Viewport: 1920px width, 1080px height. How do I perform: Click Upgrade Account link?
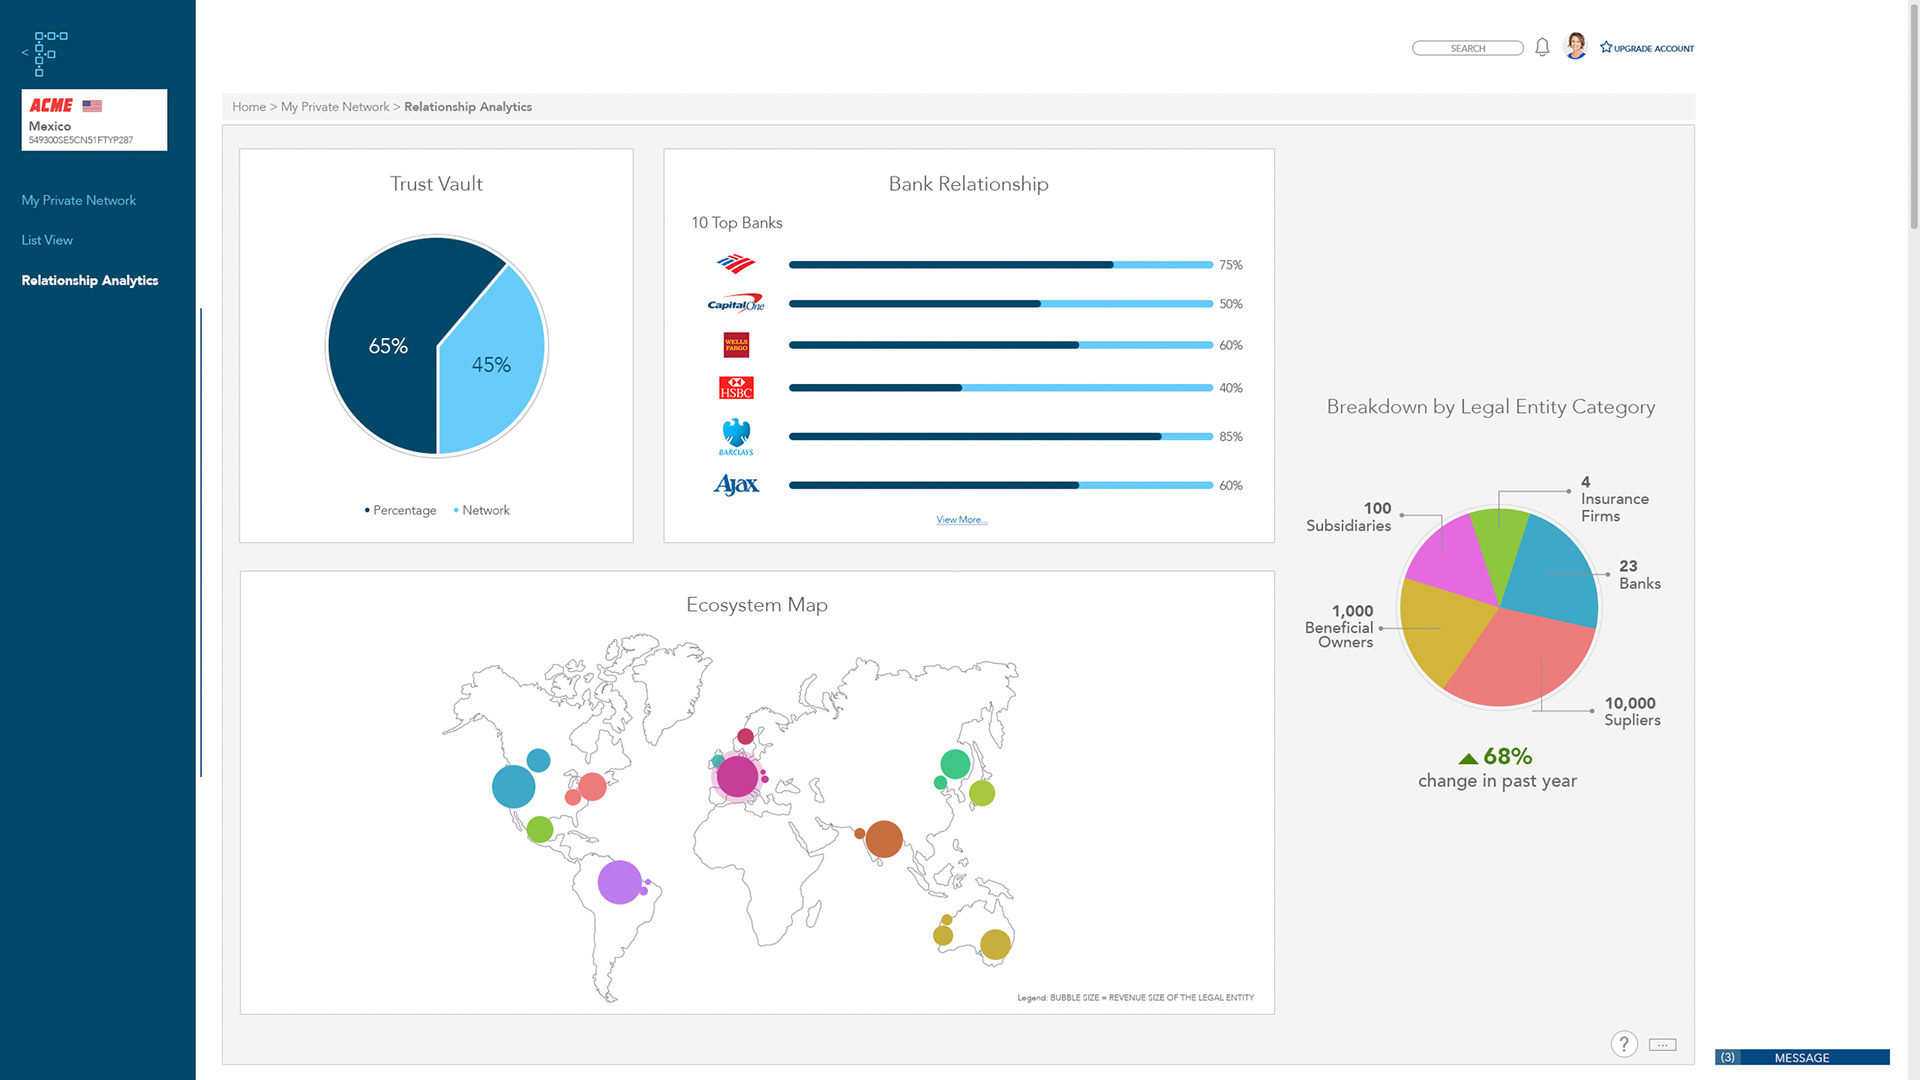[x=1647, y=48]
